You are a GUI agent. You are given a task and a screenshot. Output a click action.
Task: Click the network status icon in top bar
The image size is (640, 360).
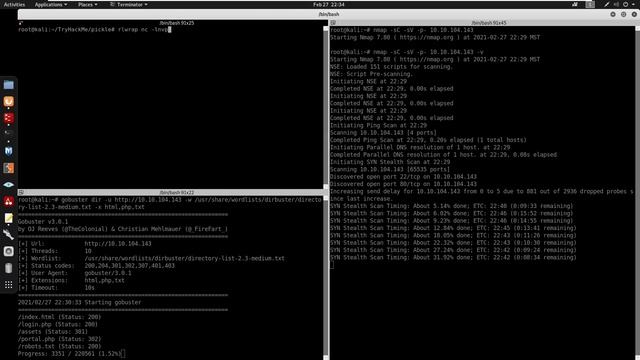(575, 4)
